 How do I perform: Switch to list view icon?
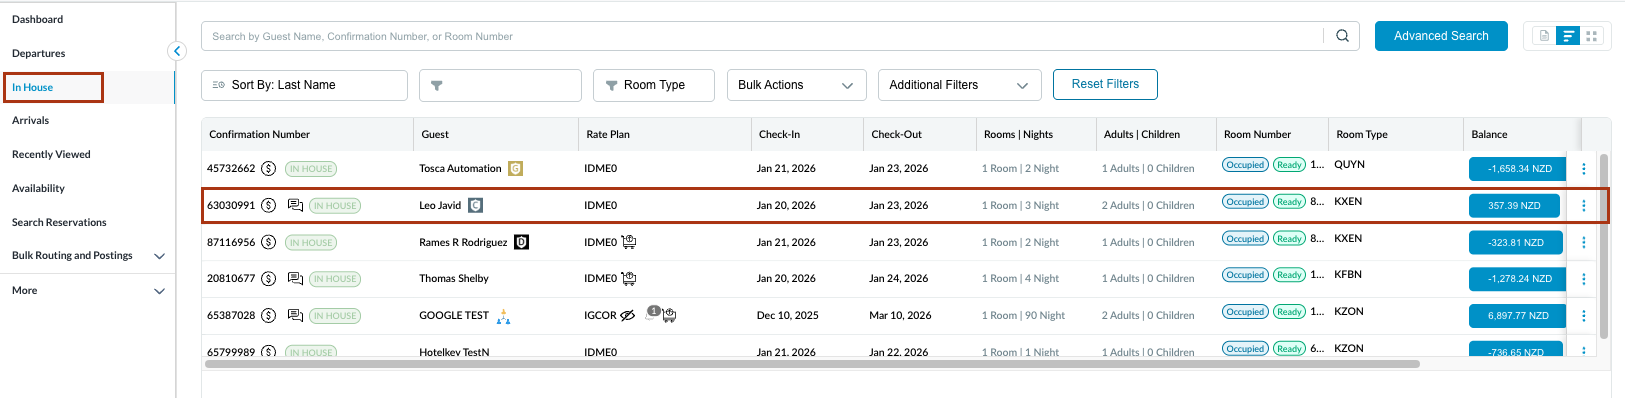coord(1568,36)
